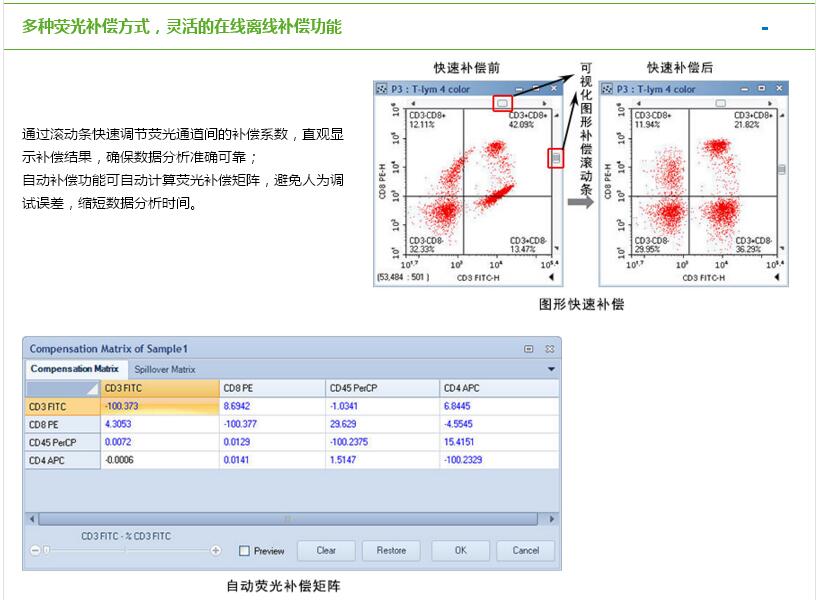Image resolution: width=819 pixels, height=600 pixels.
Task: Minimize the 快速补偿后 plot window
Action: click(744, 89)
